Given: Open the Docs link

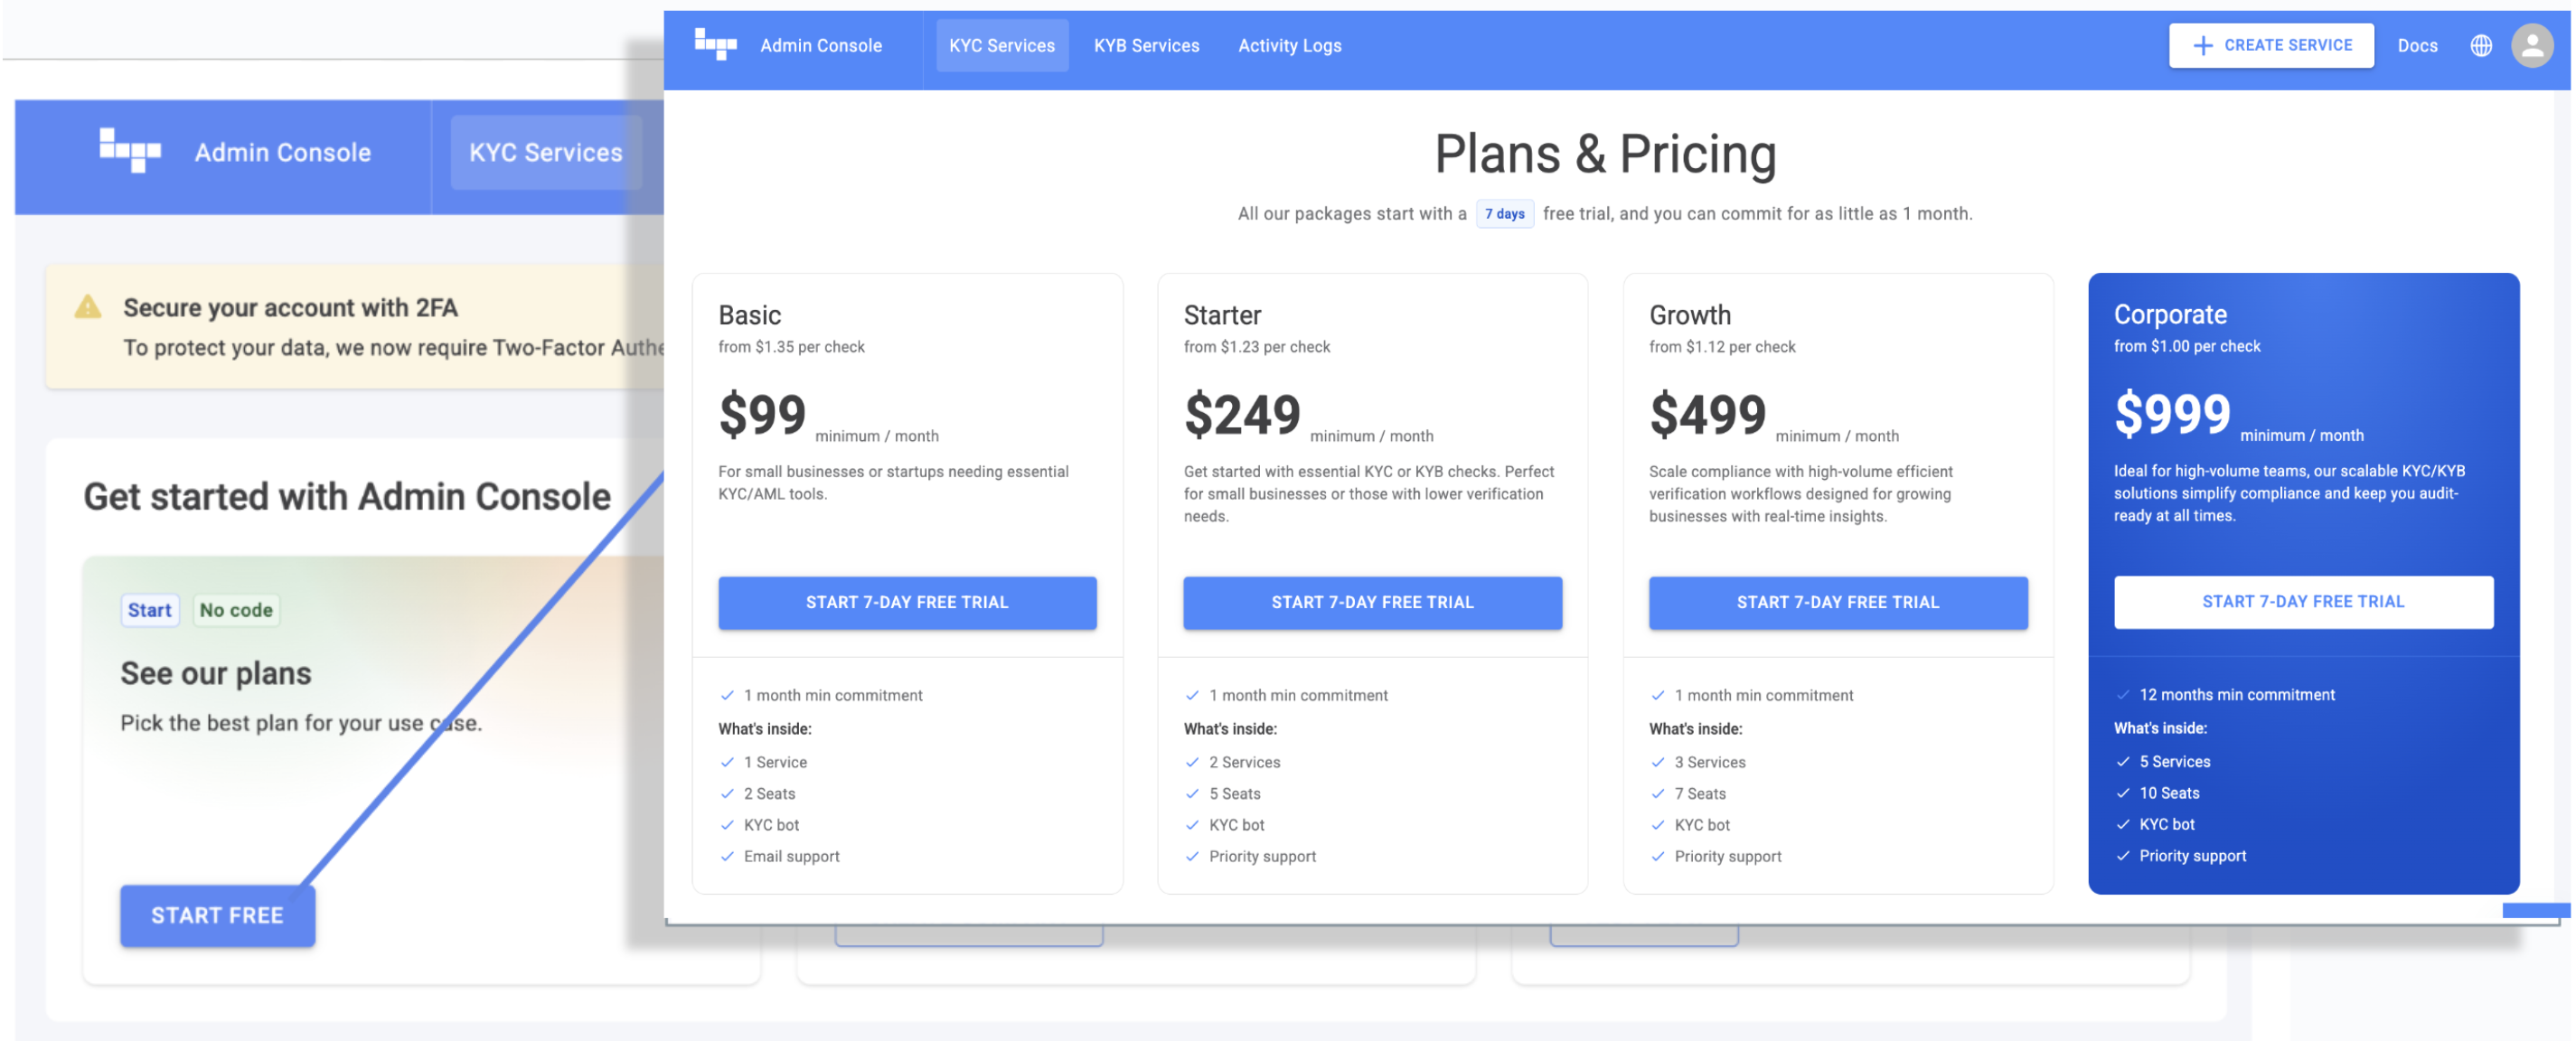Looking at the screenshot, I should [x=2417, y=46].
